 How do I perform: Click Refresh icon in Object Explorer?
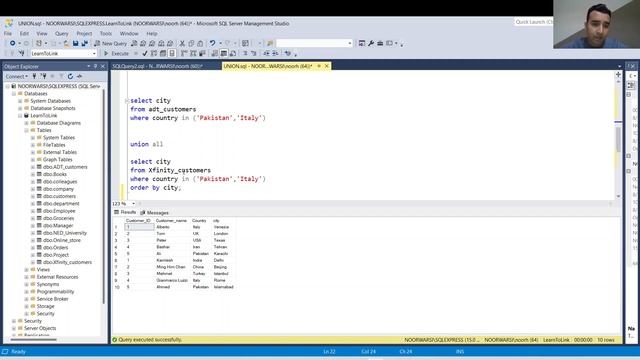[x=70, y=76]
